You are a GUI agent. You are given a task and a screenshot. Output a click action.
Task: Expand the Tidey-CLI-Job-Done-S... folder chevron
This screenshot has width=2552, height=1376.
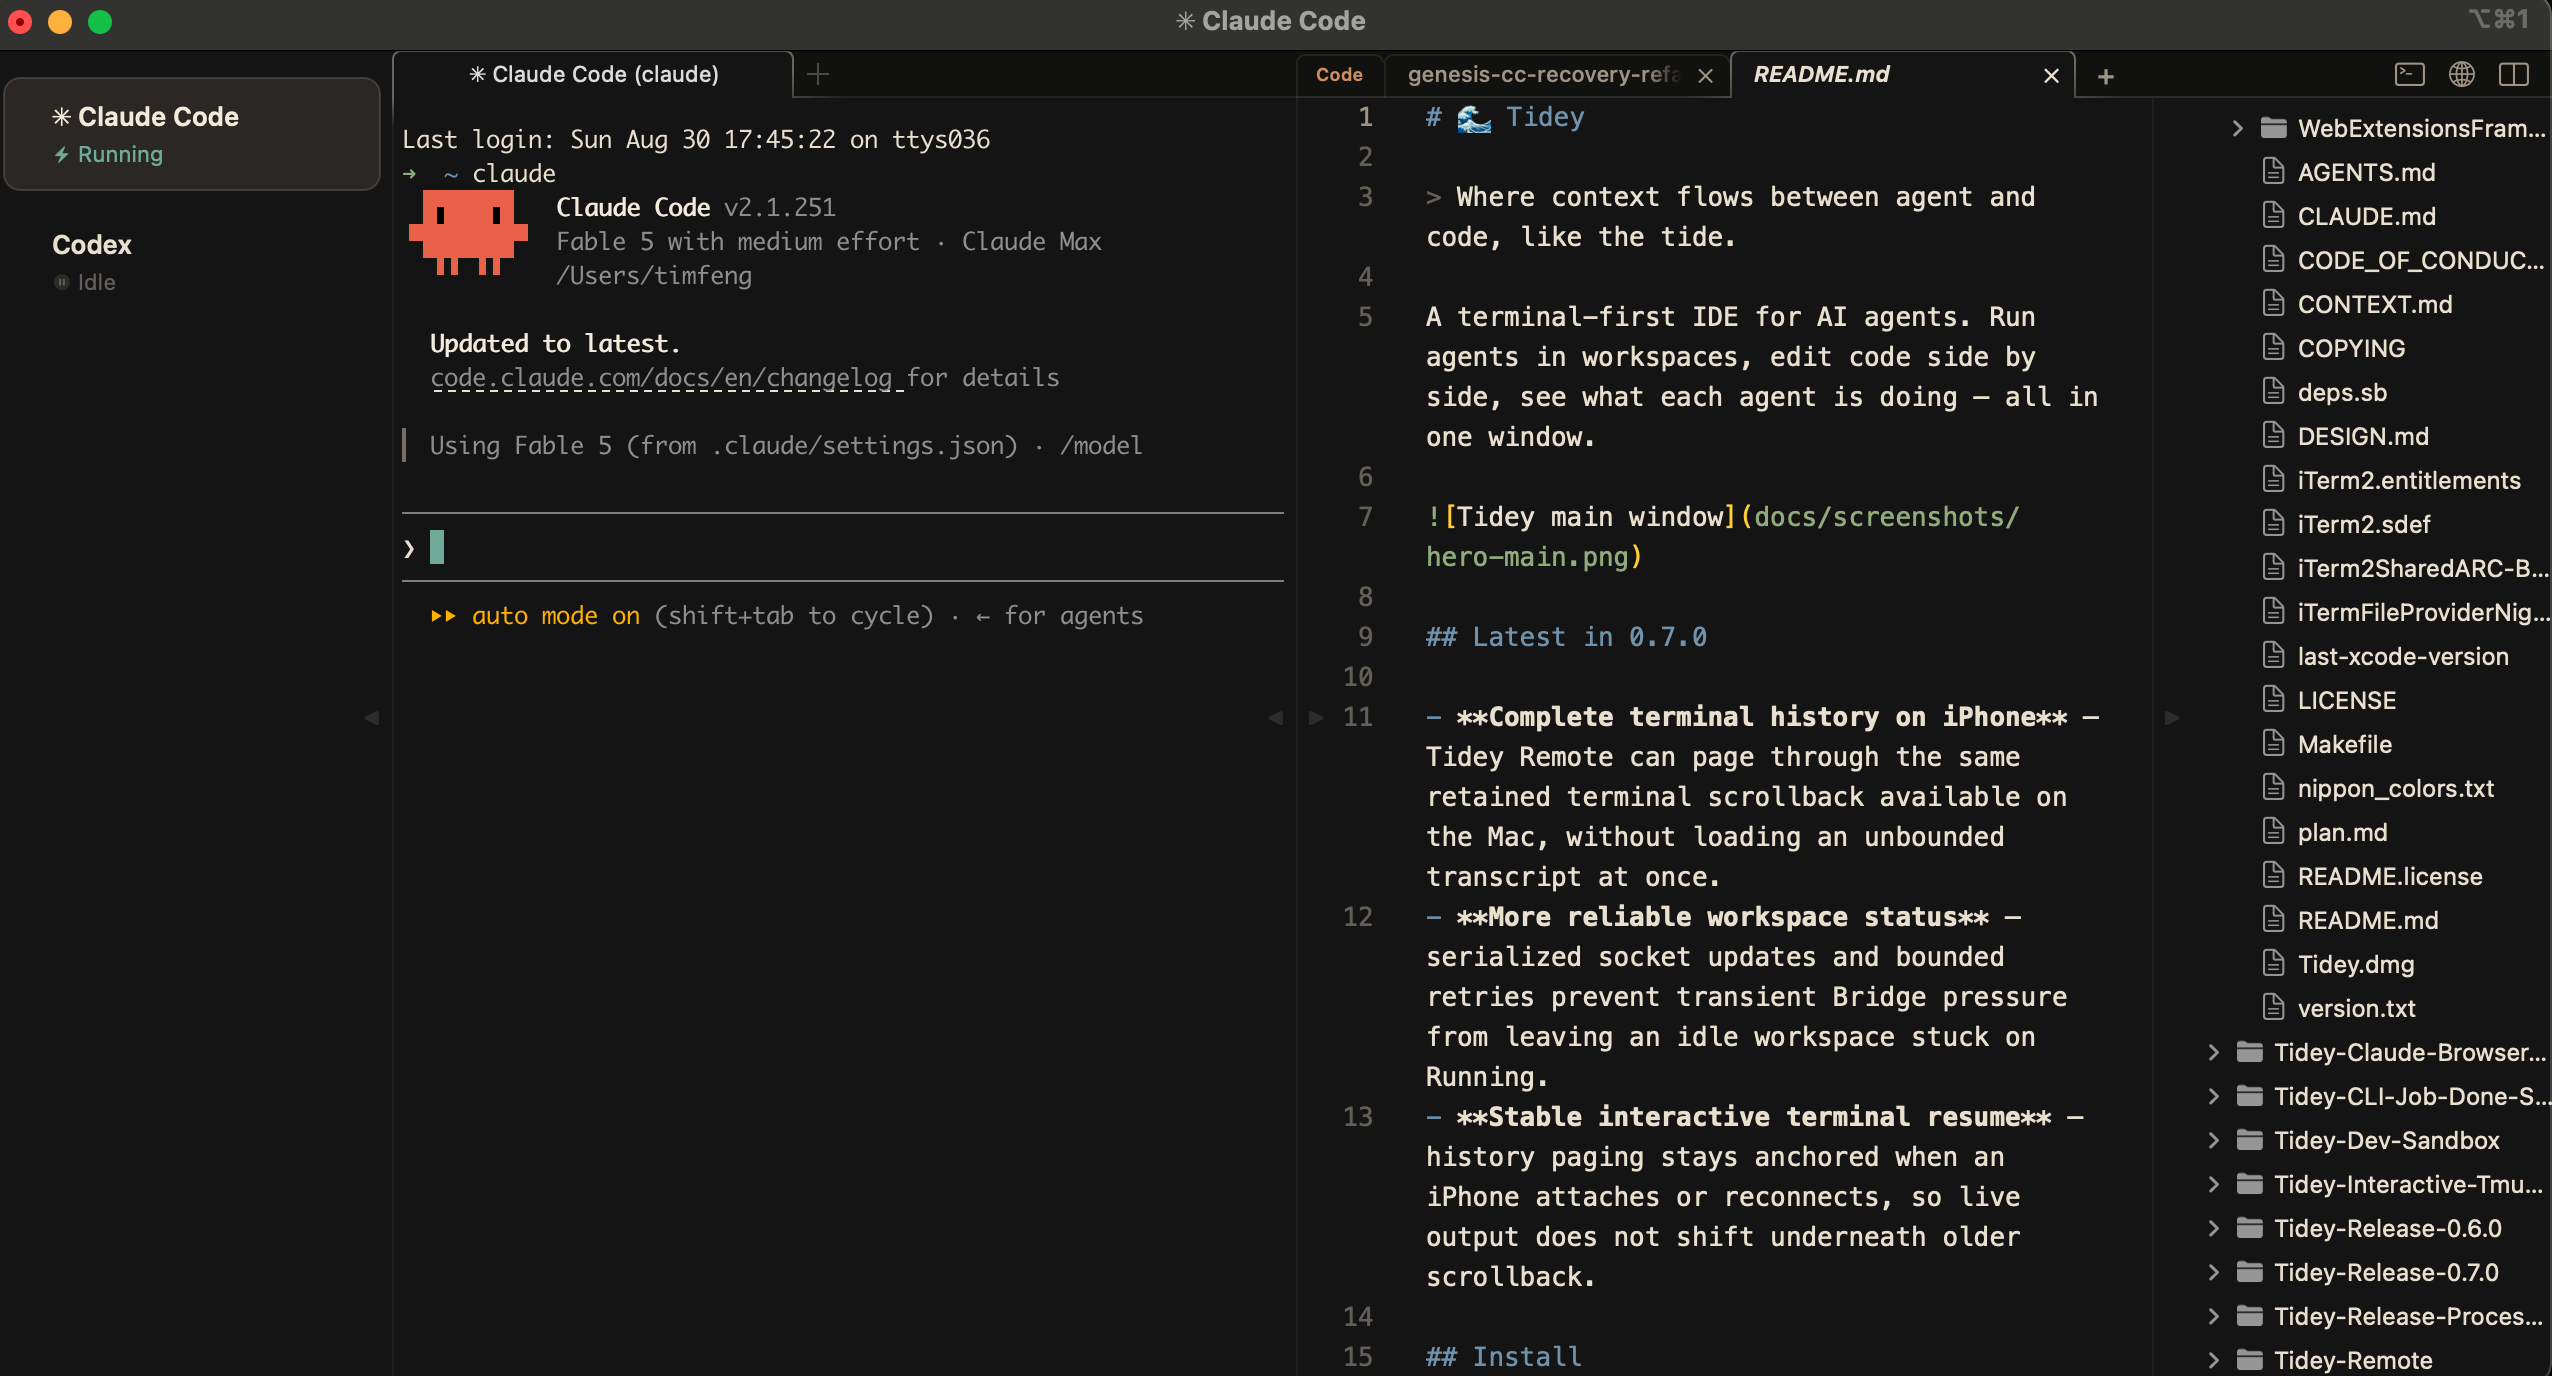point(2214,1096)
